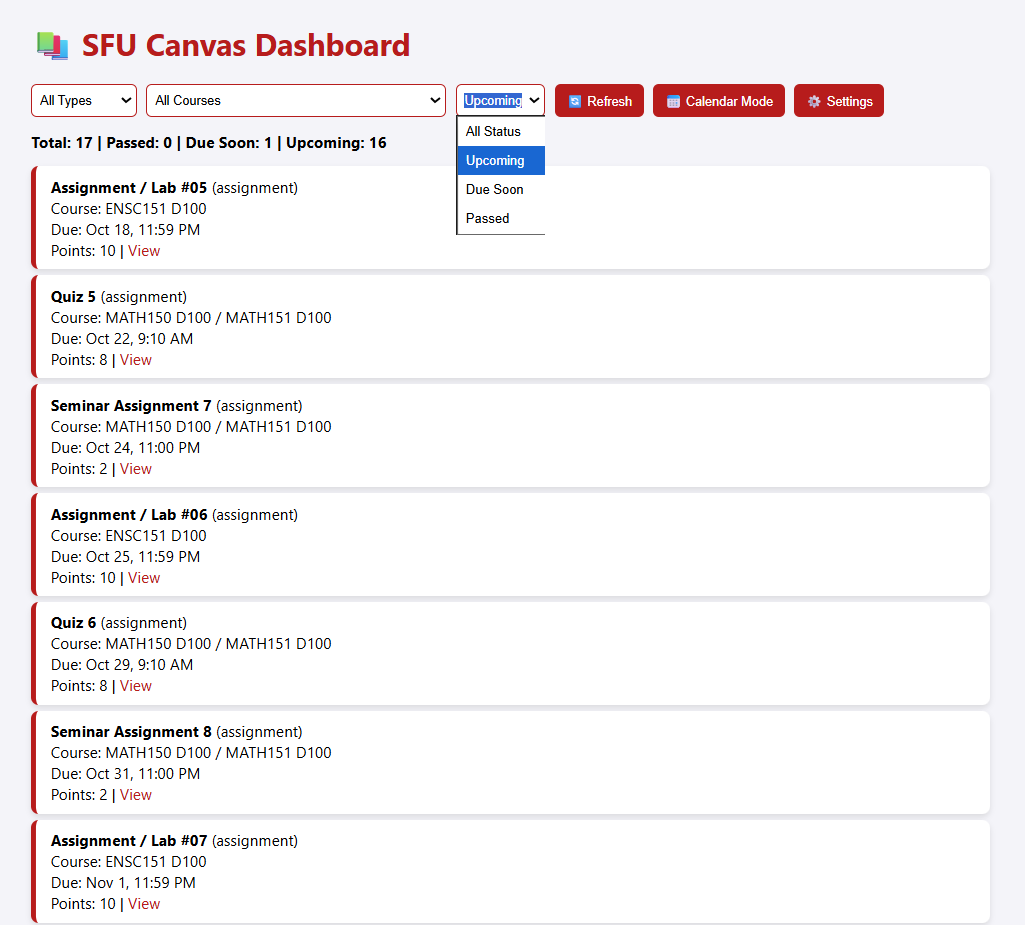The image size is (1025, 925).
Task: Collapse the Upcoming status dropdown
Action: (x=500, y=101)
